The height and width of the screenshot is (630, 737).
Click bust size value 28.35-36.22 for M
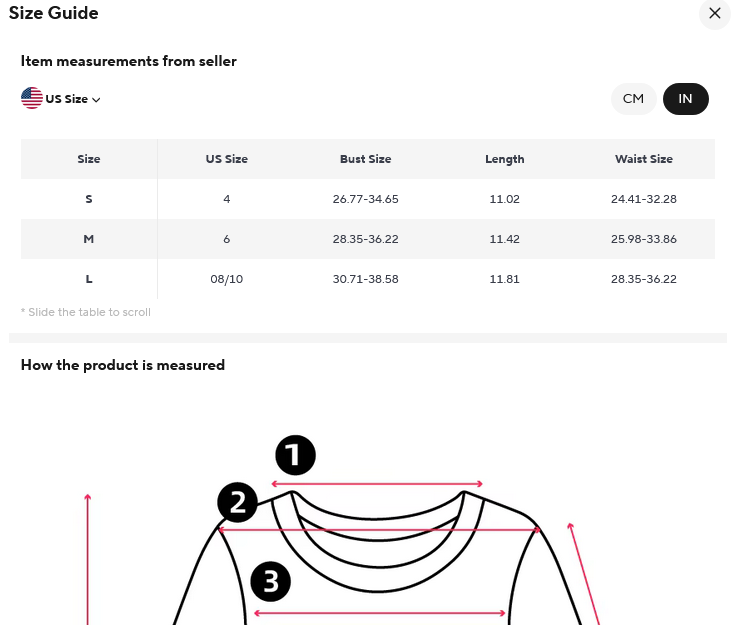click(365, 239)
